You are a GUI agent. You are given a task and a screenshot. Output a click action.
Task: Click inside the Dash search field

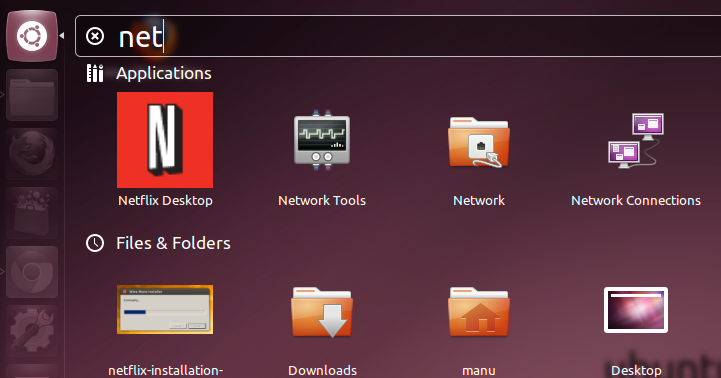point(398,36)
